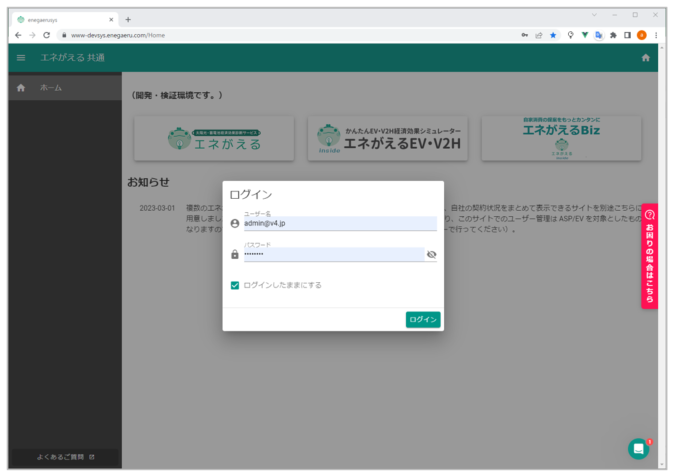Click the （開発・検証環境です。） text

click(176, 95)
